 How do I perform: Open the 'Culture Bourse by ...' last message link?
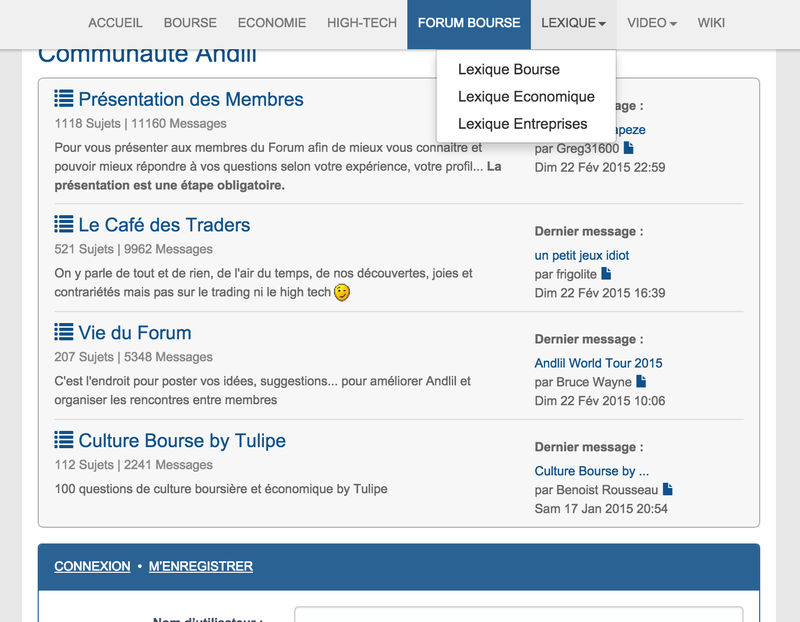point(592,471)
